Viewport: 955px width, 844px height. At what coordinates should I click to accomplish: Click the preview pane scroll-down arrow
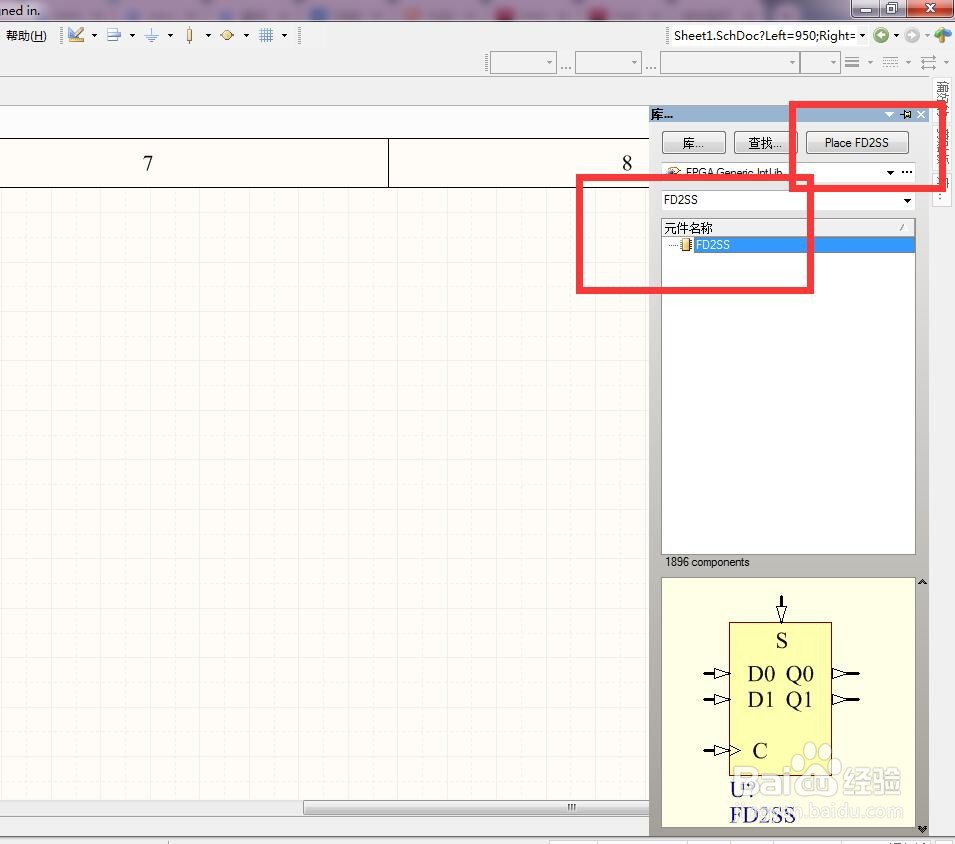922,829
